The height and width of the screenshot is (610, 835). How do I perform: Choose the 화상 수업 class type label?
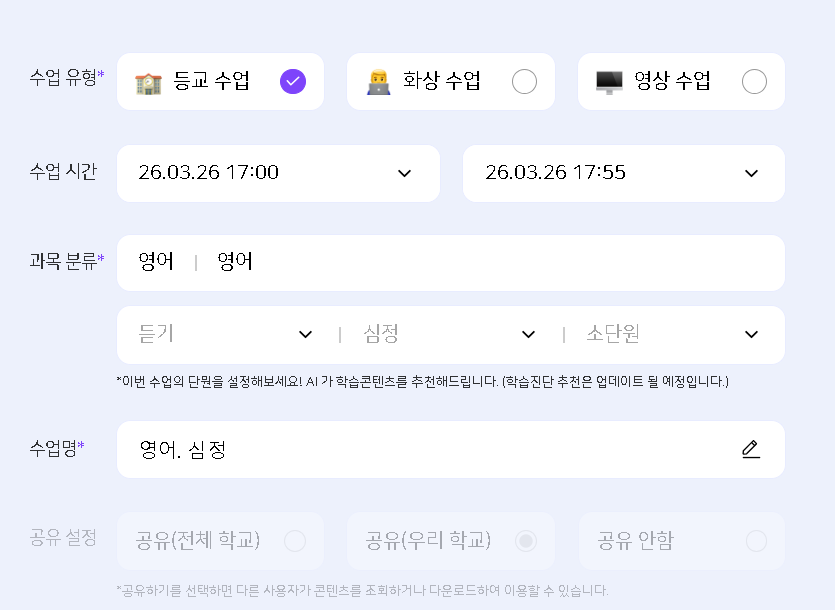442,82
